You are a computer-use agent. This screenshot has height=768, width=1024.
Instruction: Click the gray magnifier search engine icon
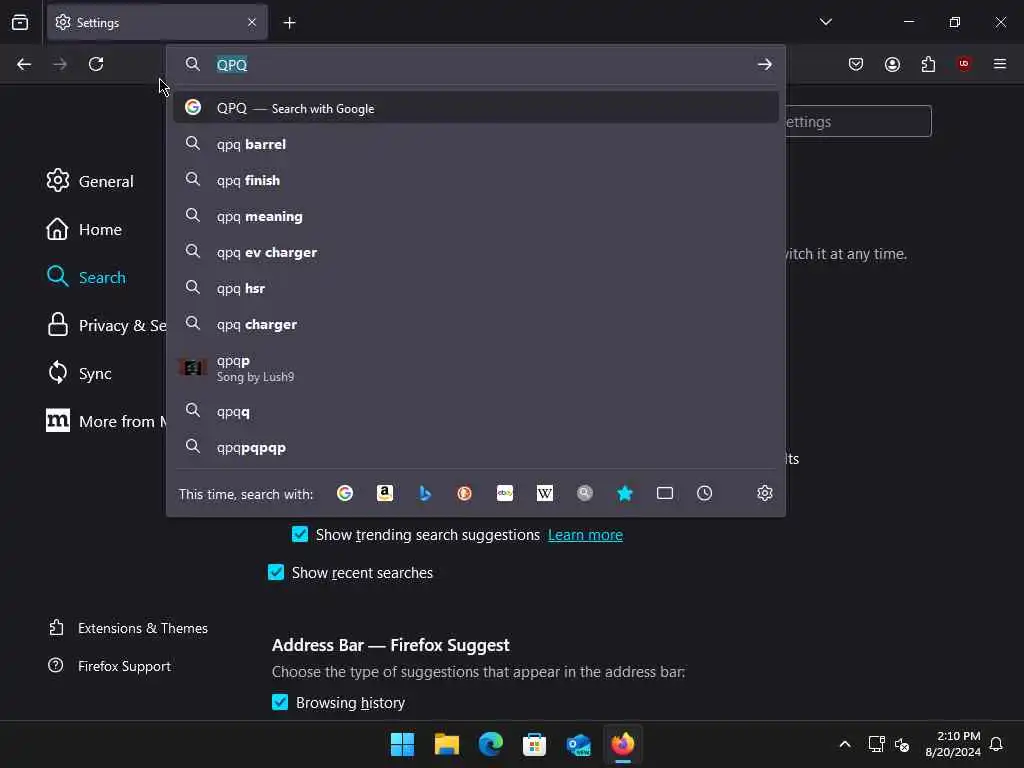584,493
